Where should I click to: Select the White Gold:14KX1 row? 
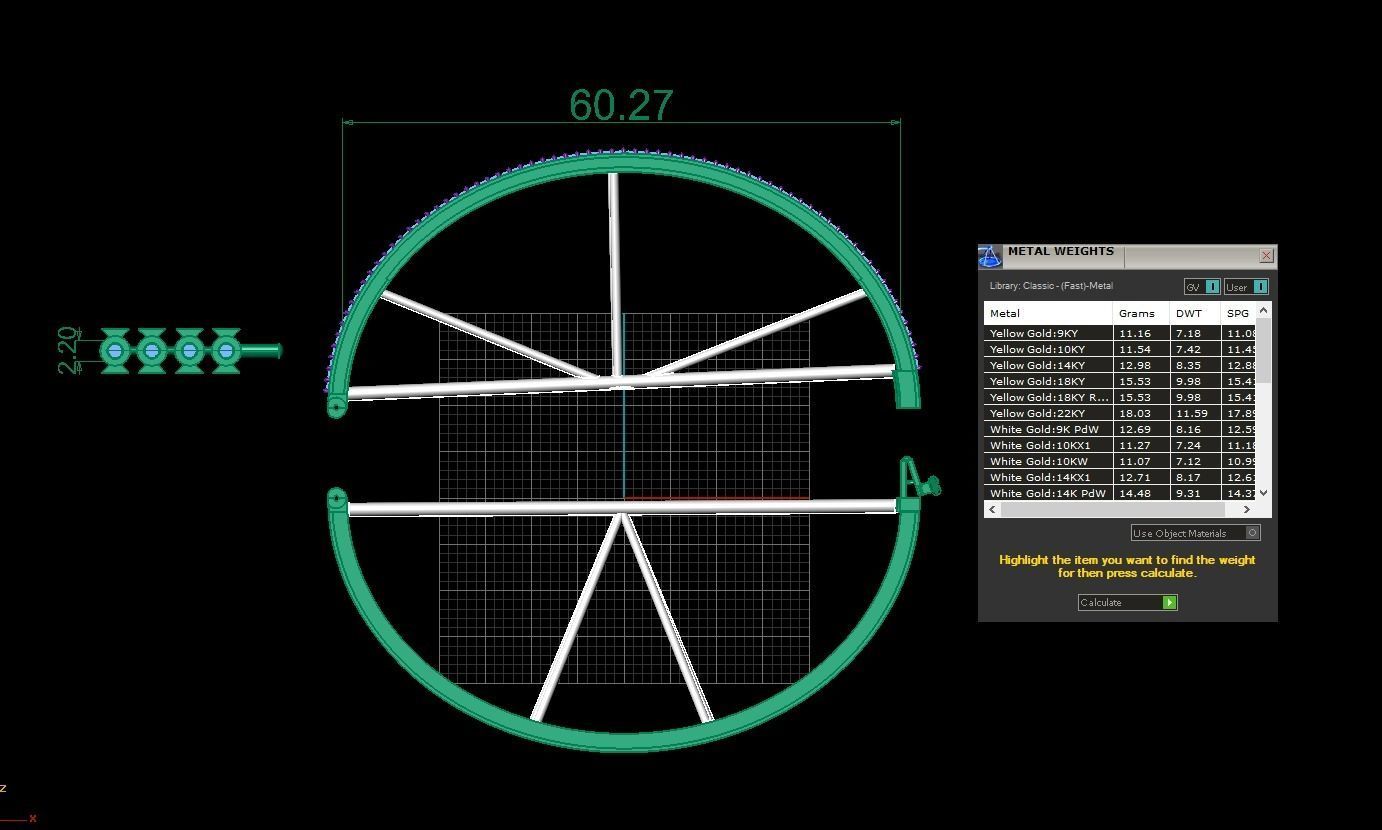point(1119,477)
